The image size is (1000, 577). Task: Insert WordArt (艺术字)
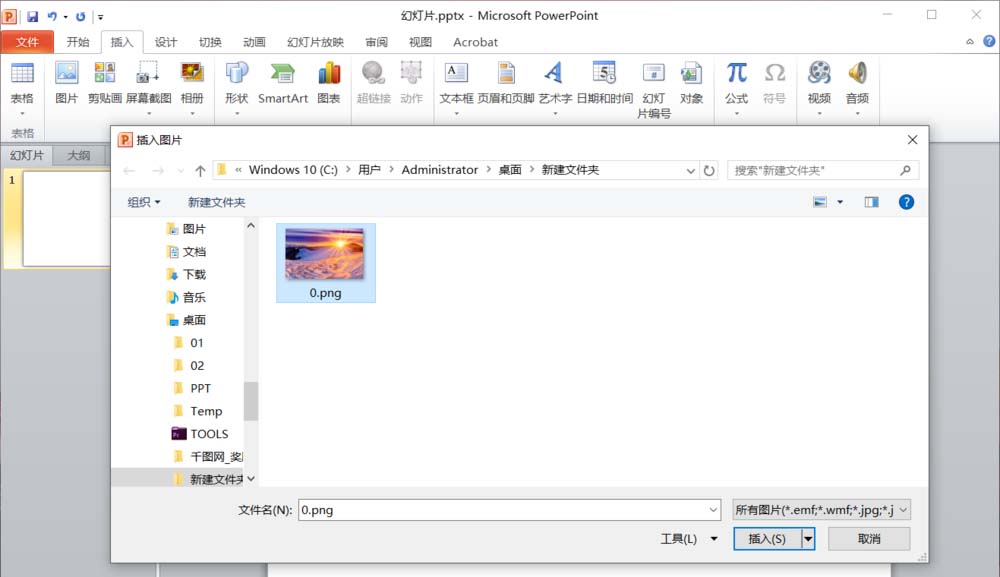click(x=555, y=88)
